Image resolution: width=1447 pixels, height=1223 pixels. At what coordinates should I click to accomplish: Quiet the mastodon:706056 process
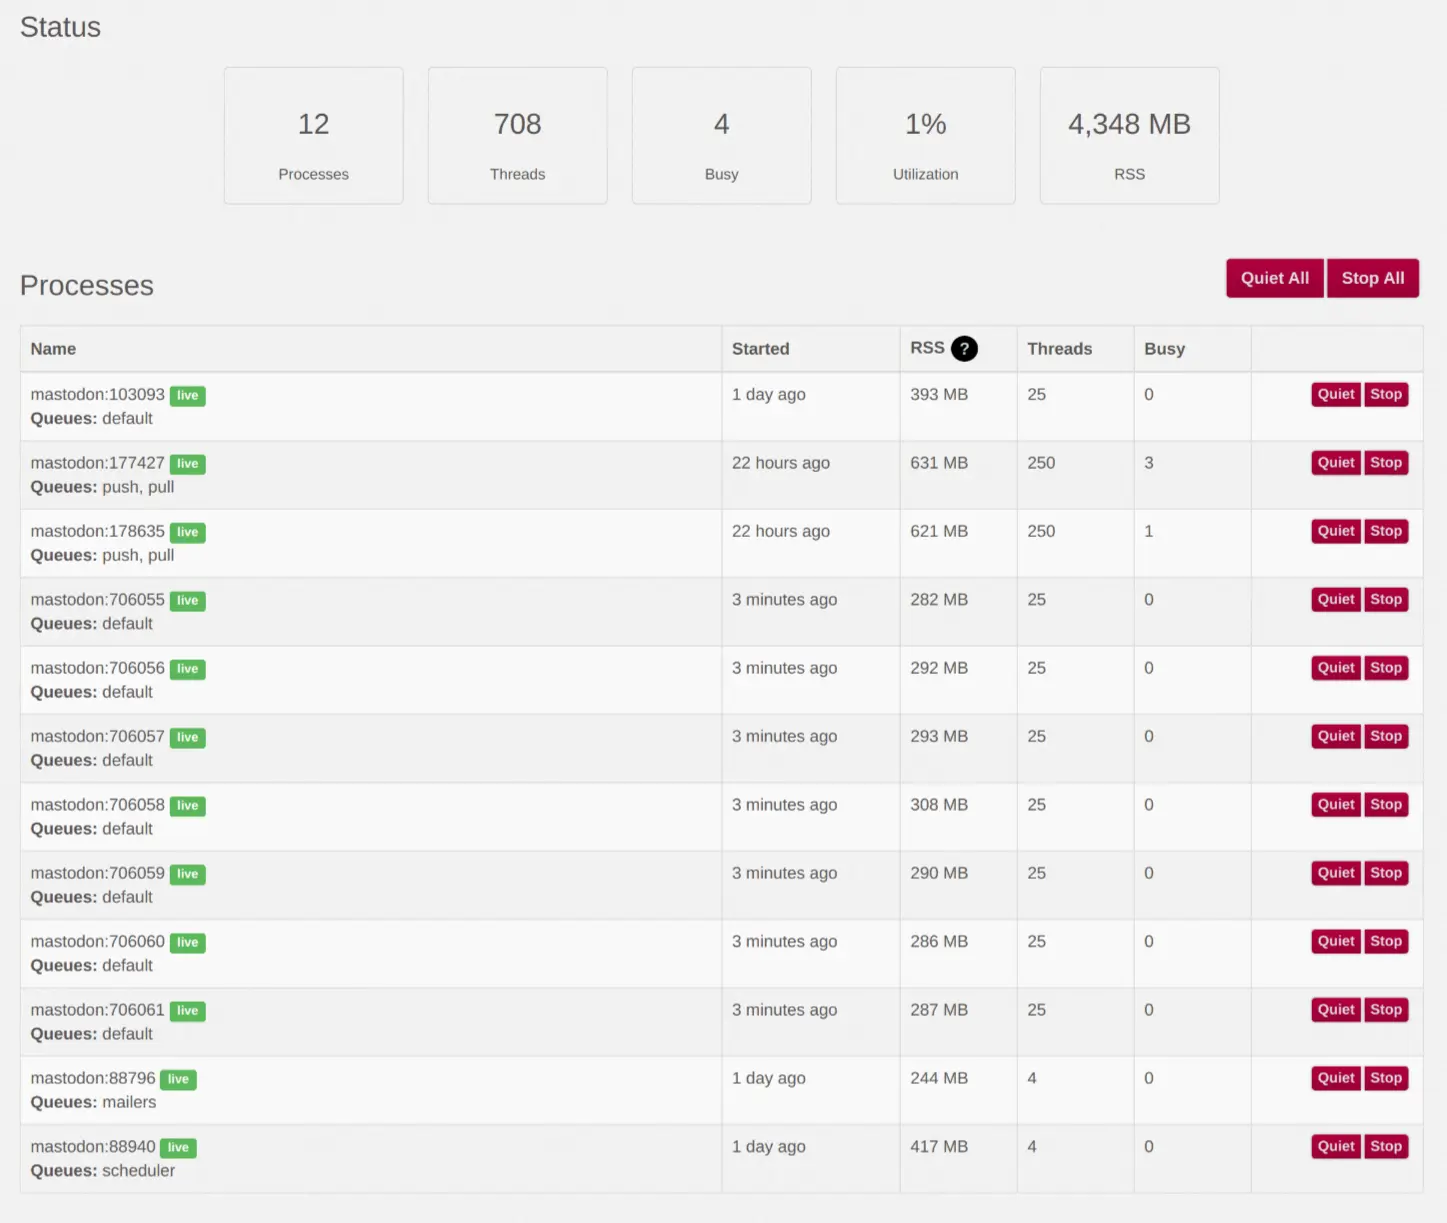click(x=1335, y=668)
